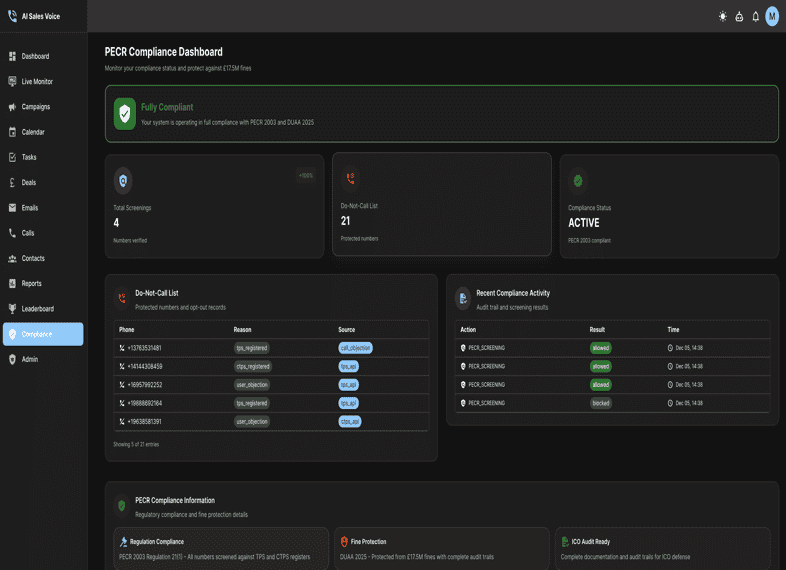Click the Compliance Status green check icon
This screenshot has width=786, height=570.
pos(578,180)
